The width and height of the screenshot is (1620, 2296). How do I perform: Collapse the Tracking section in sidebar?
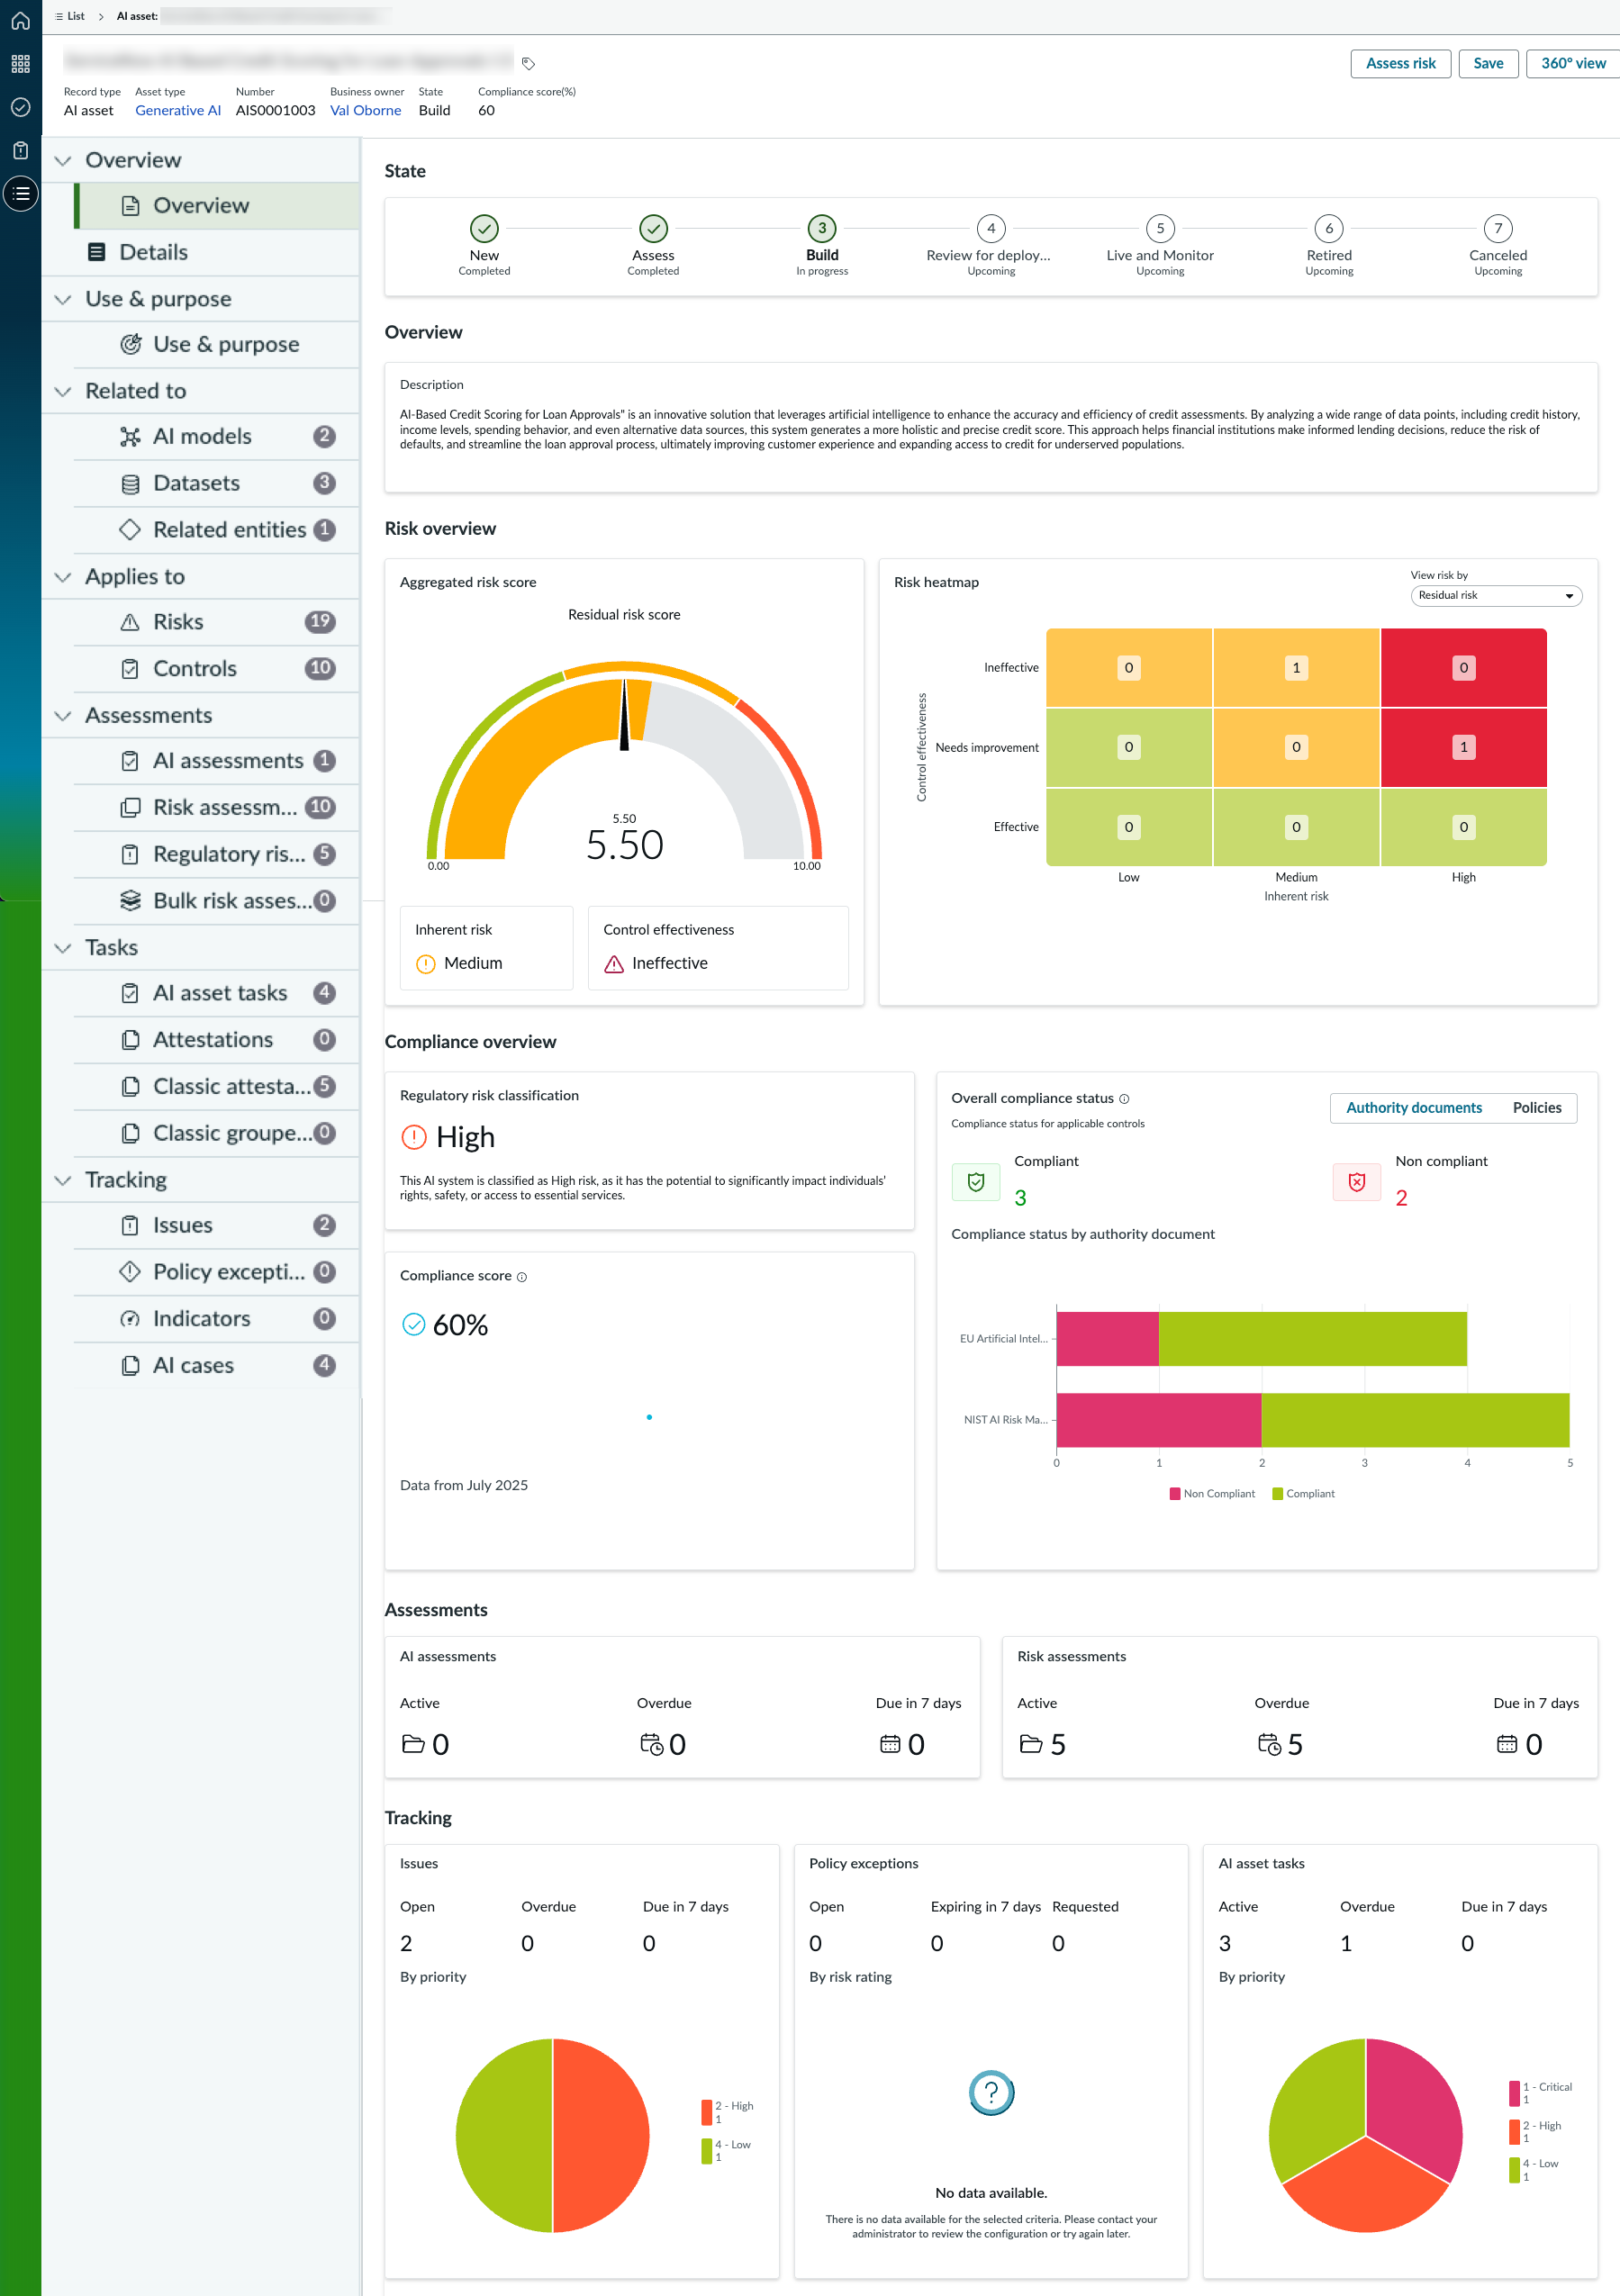63,1180
